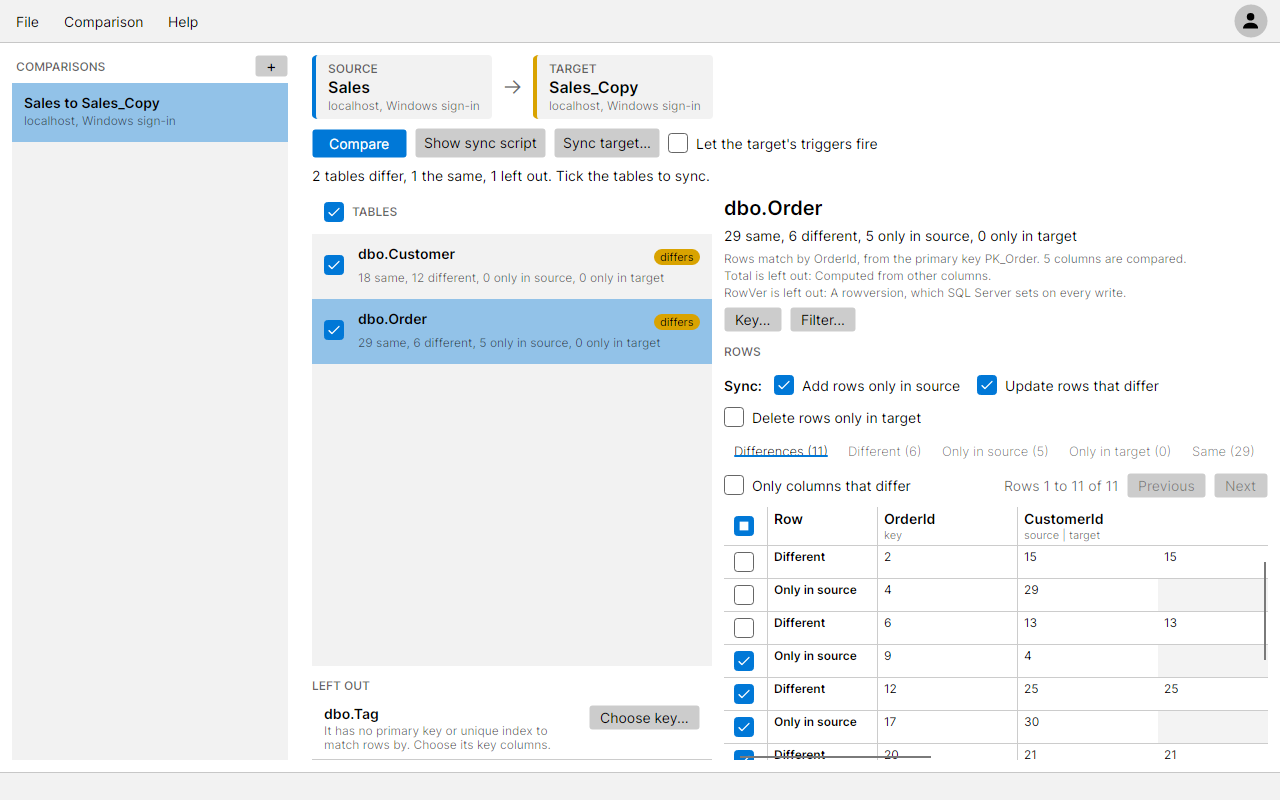Enable Delete rows only in target

[x=734, y=417]
